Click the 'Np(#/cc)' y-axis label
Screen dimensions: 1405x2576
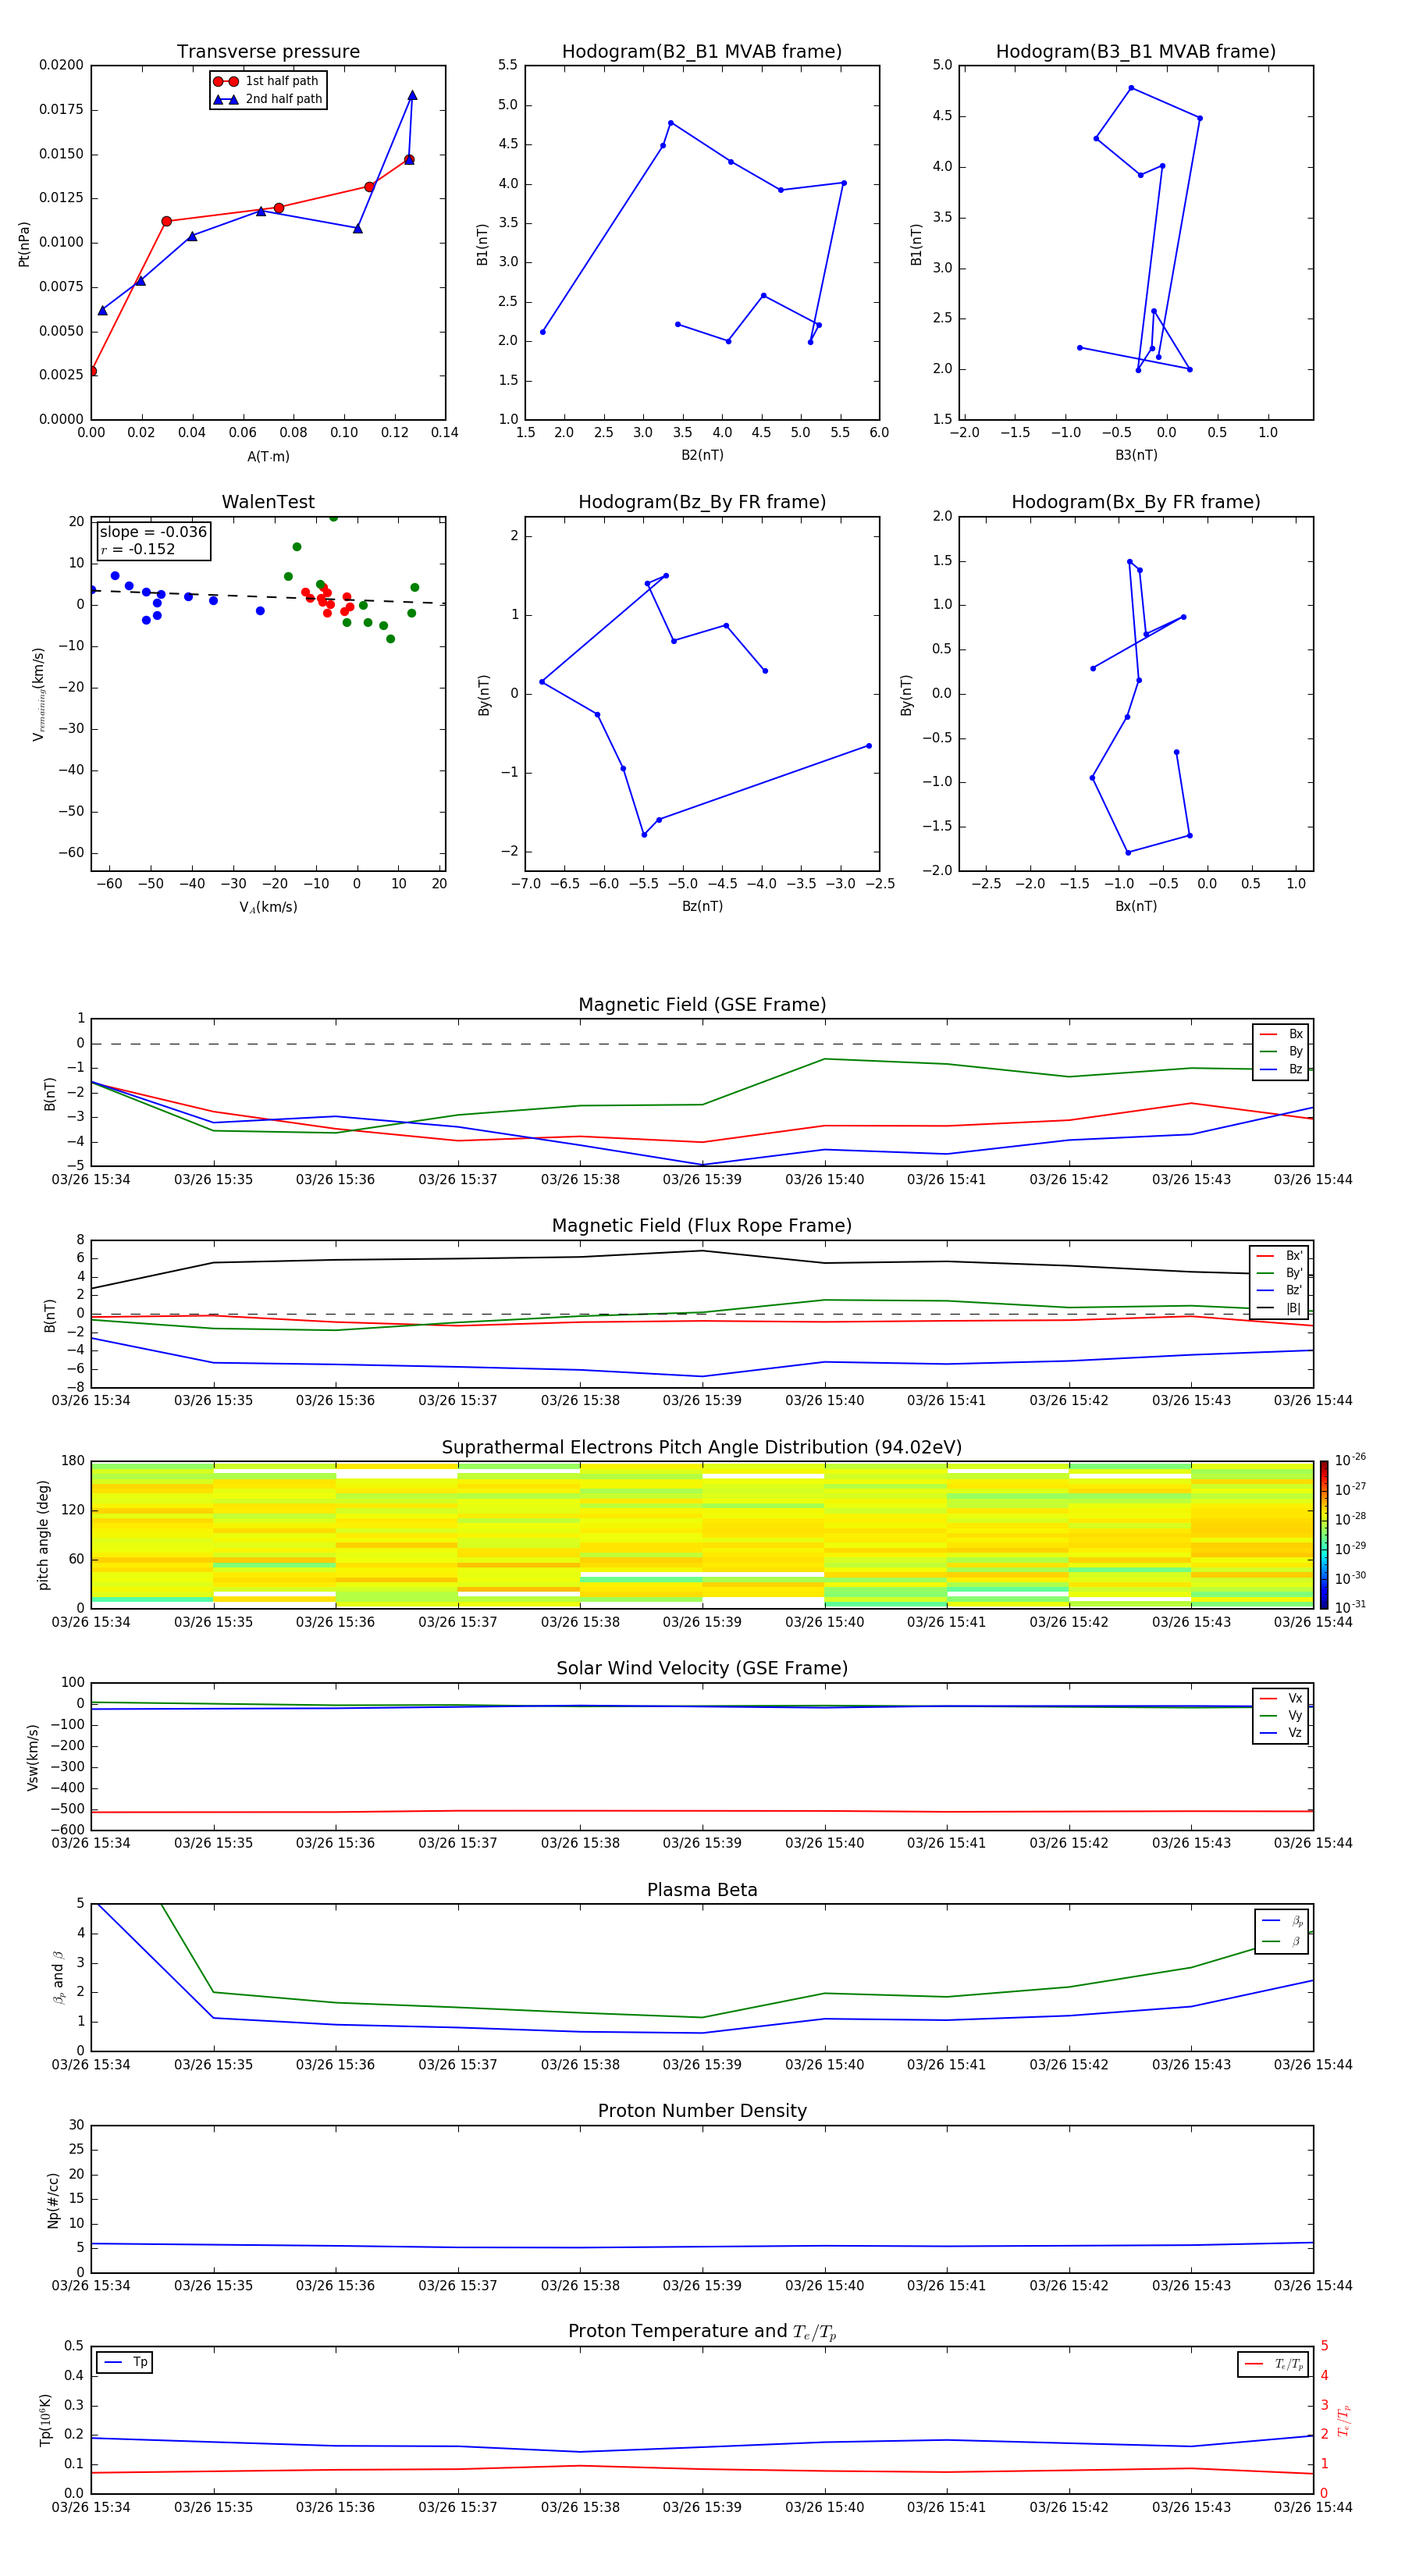coord(53,2200)
